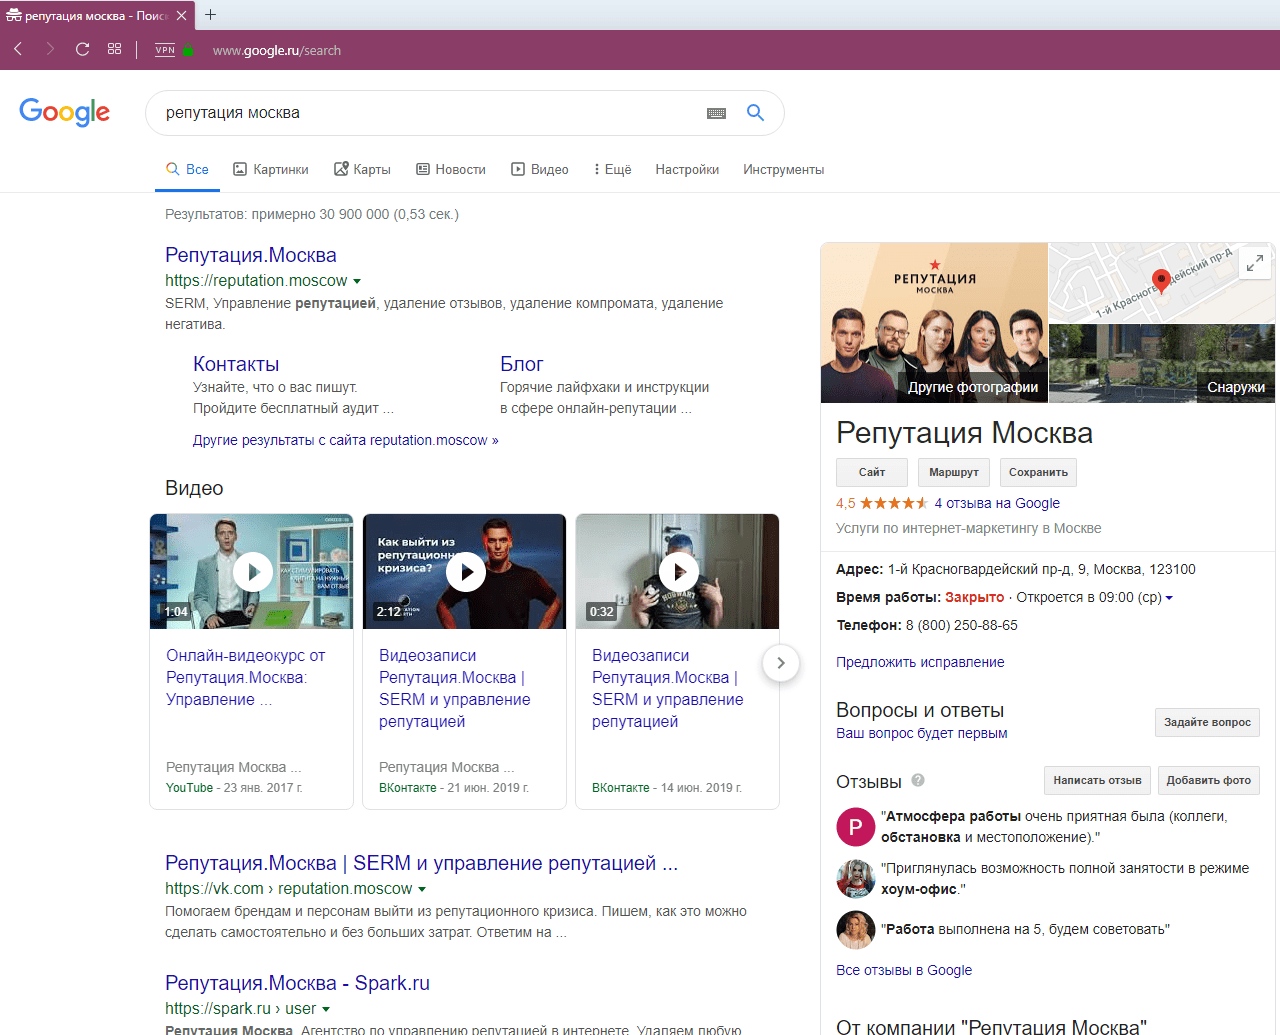Click the Сайт button

click(x=872, y=472)
